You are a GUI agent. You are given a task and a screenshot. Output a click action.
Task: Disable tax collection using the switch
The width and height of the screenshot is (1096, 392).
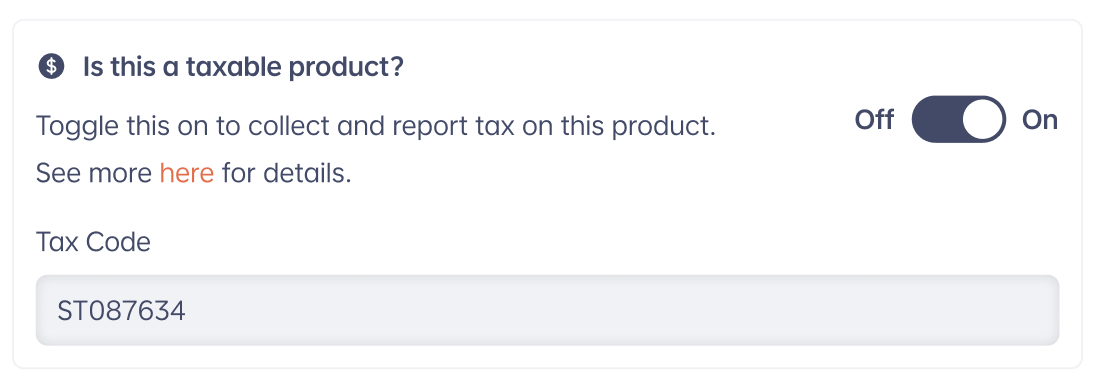tap(958, 119)
